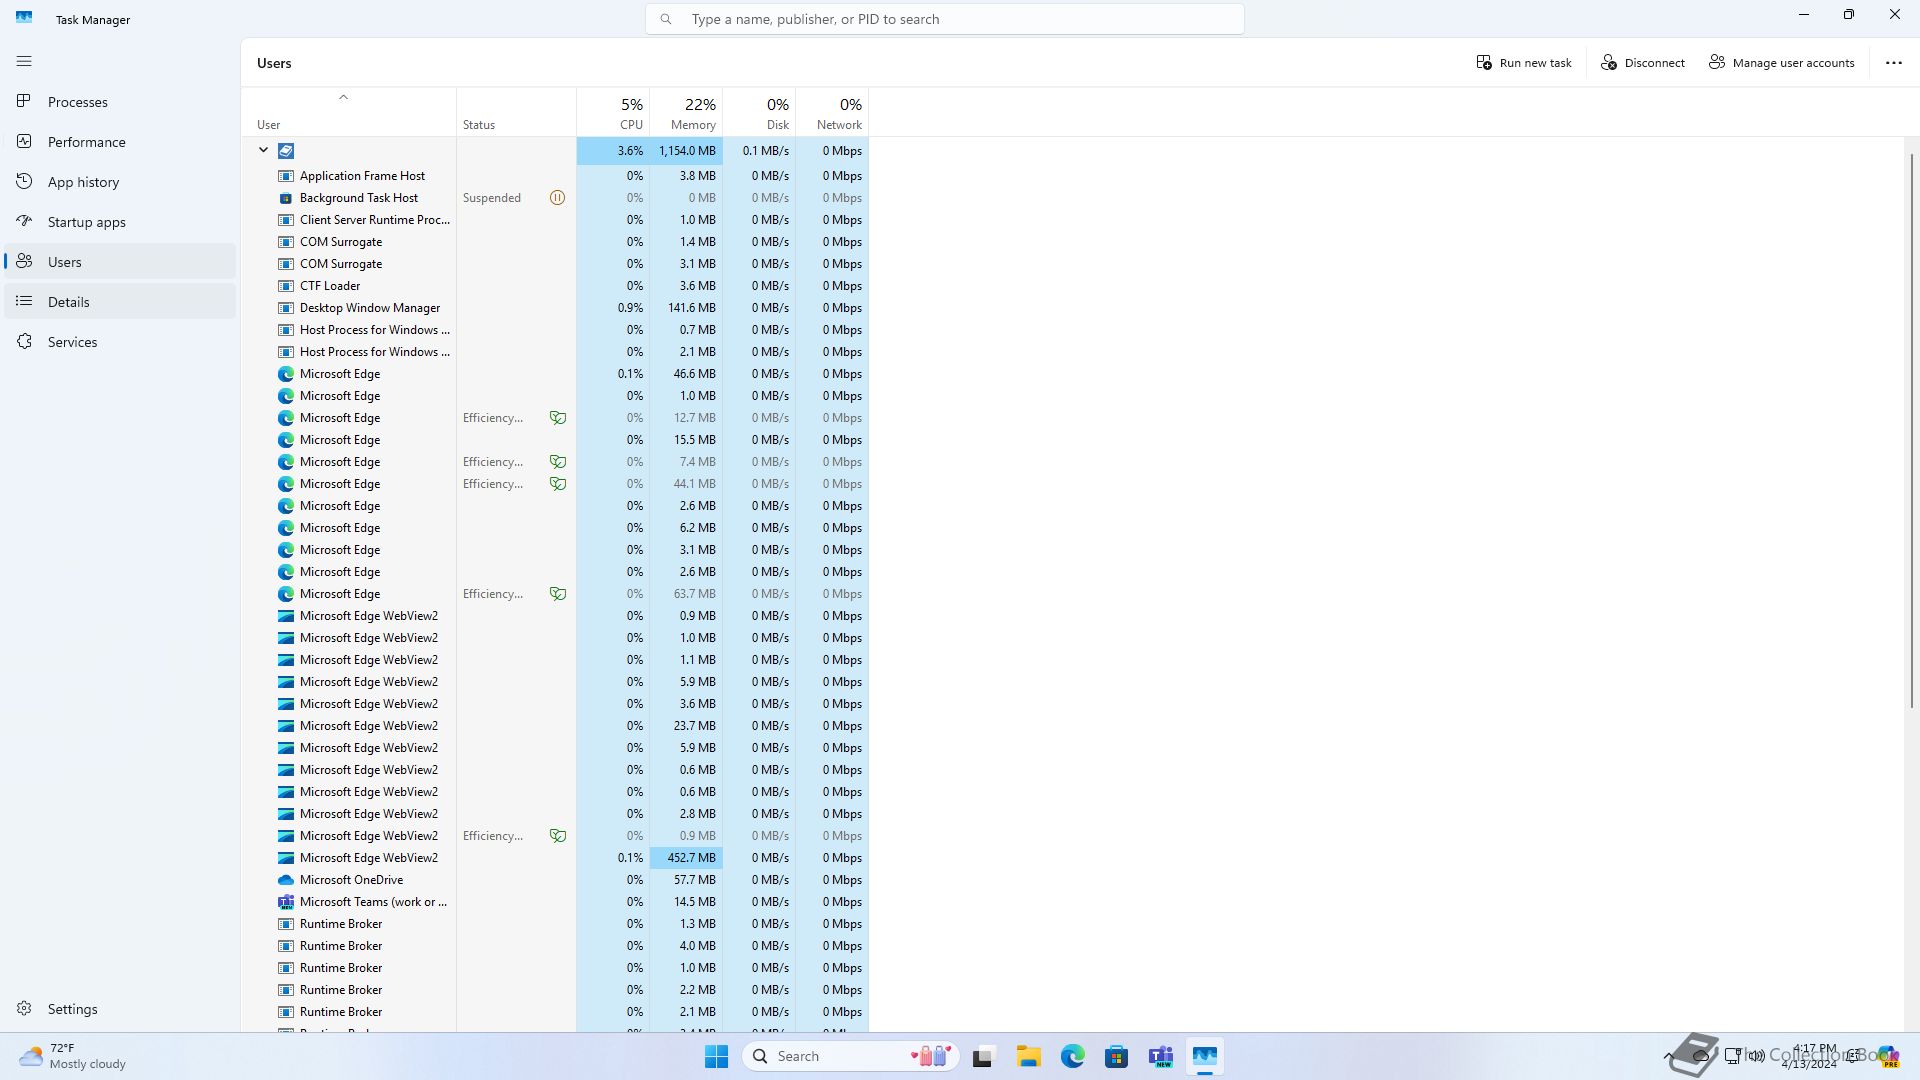
Task: Switch to the Performance page
Action: click(x=120, y=142)
